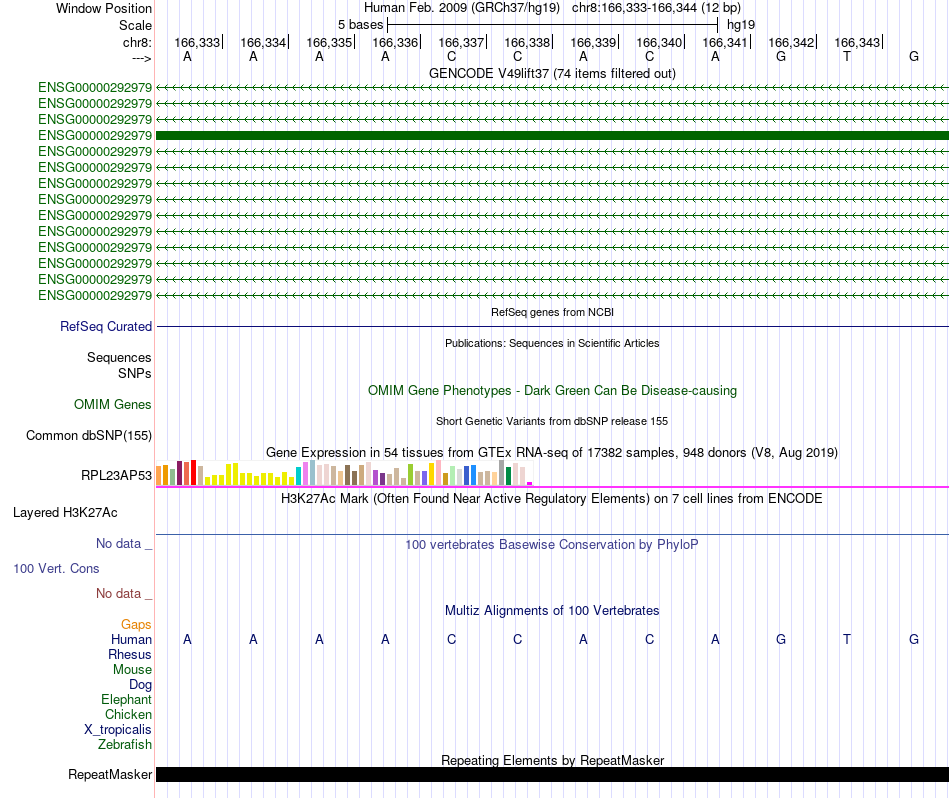950x798 pixels.
Task: Click the Scale track label
Action: pyautogui.click(x=135, y=25)
